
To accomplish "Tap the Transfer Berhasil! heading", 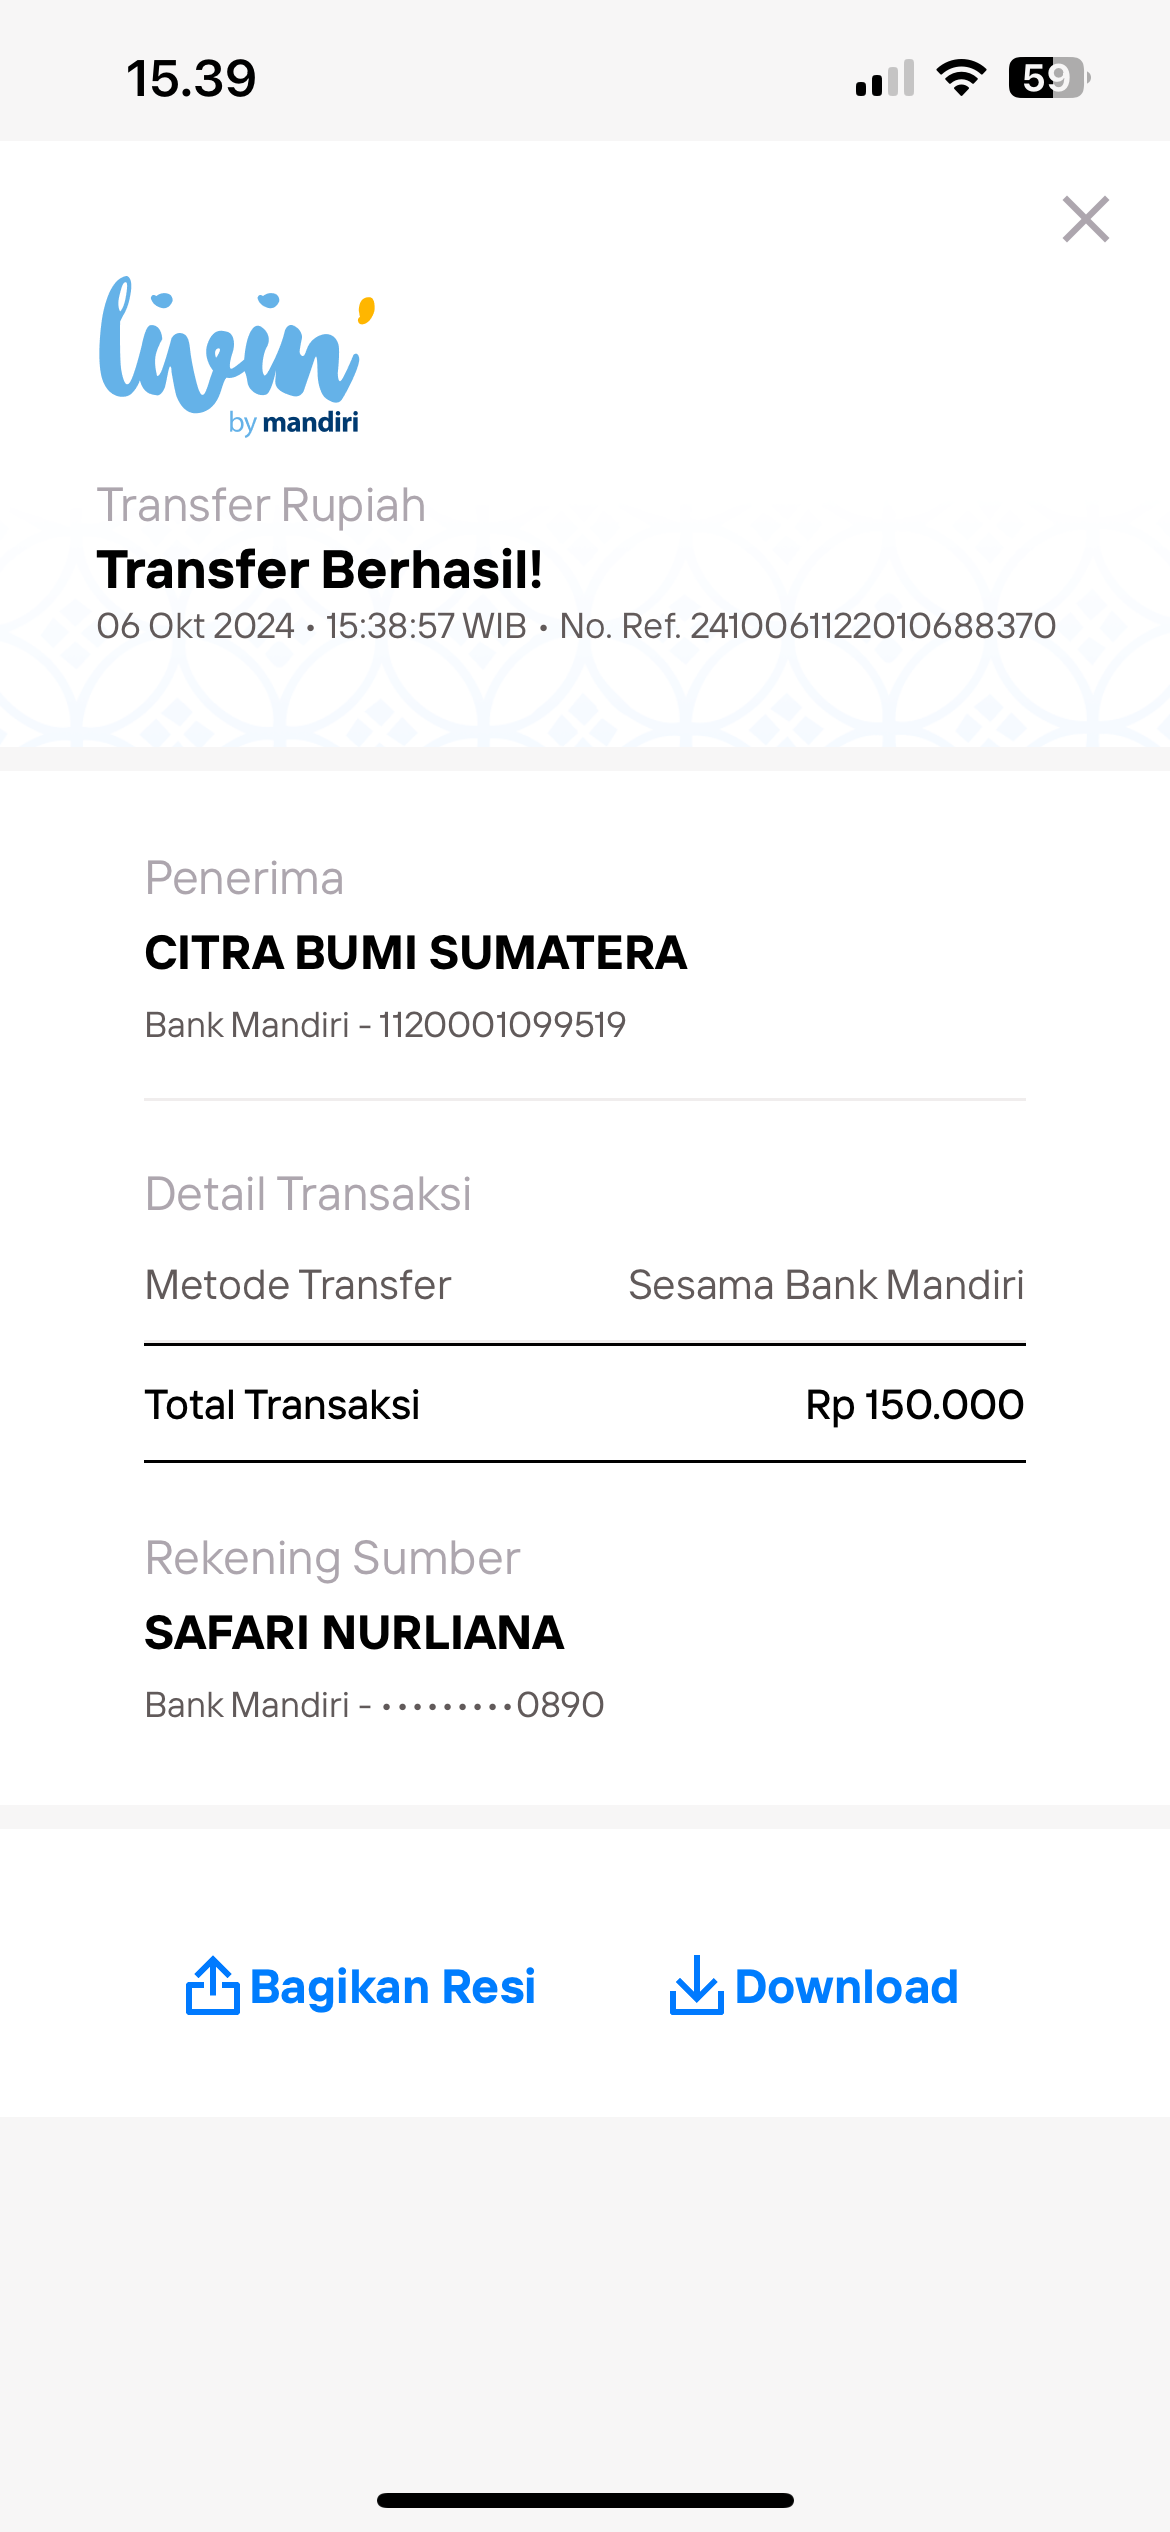I will coord(320,570).
